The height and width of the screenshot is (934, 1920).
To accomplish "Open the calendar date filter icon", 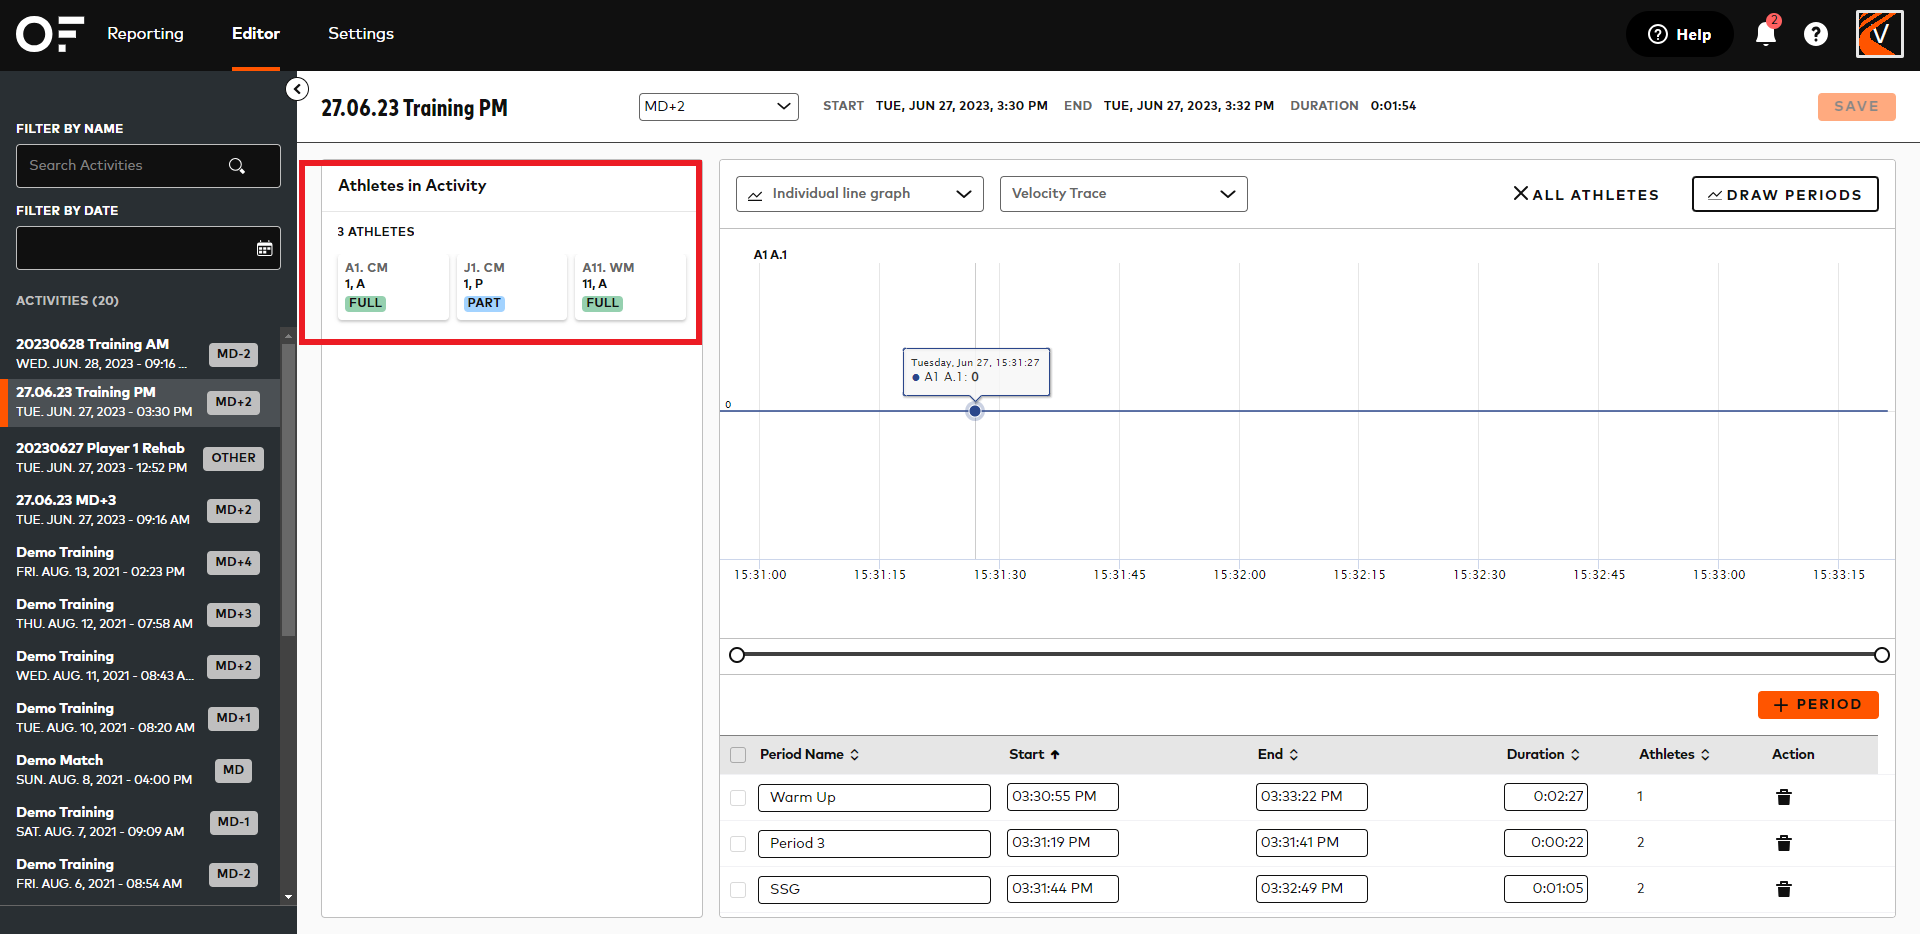I will pos(263,247).
